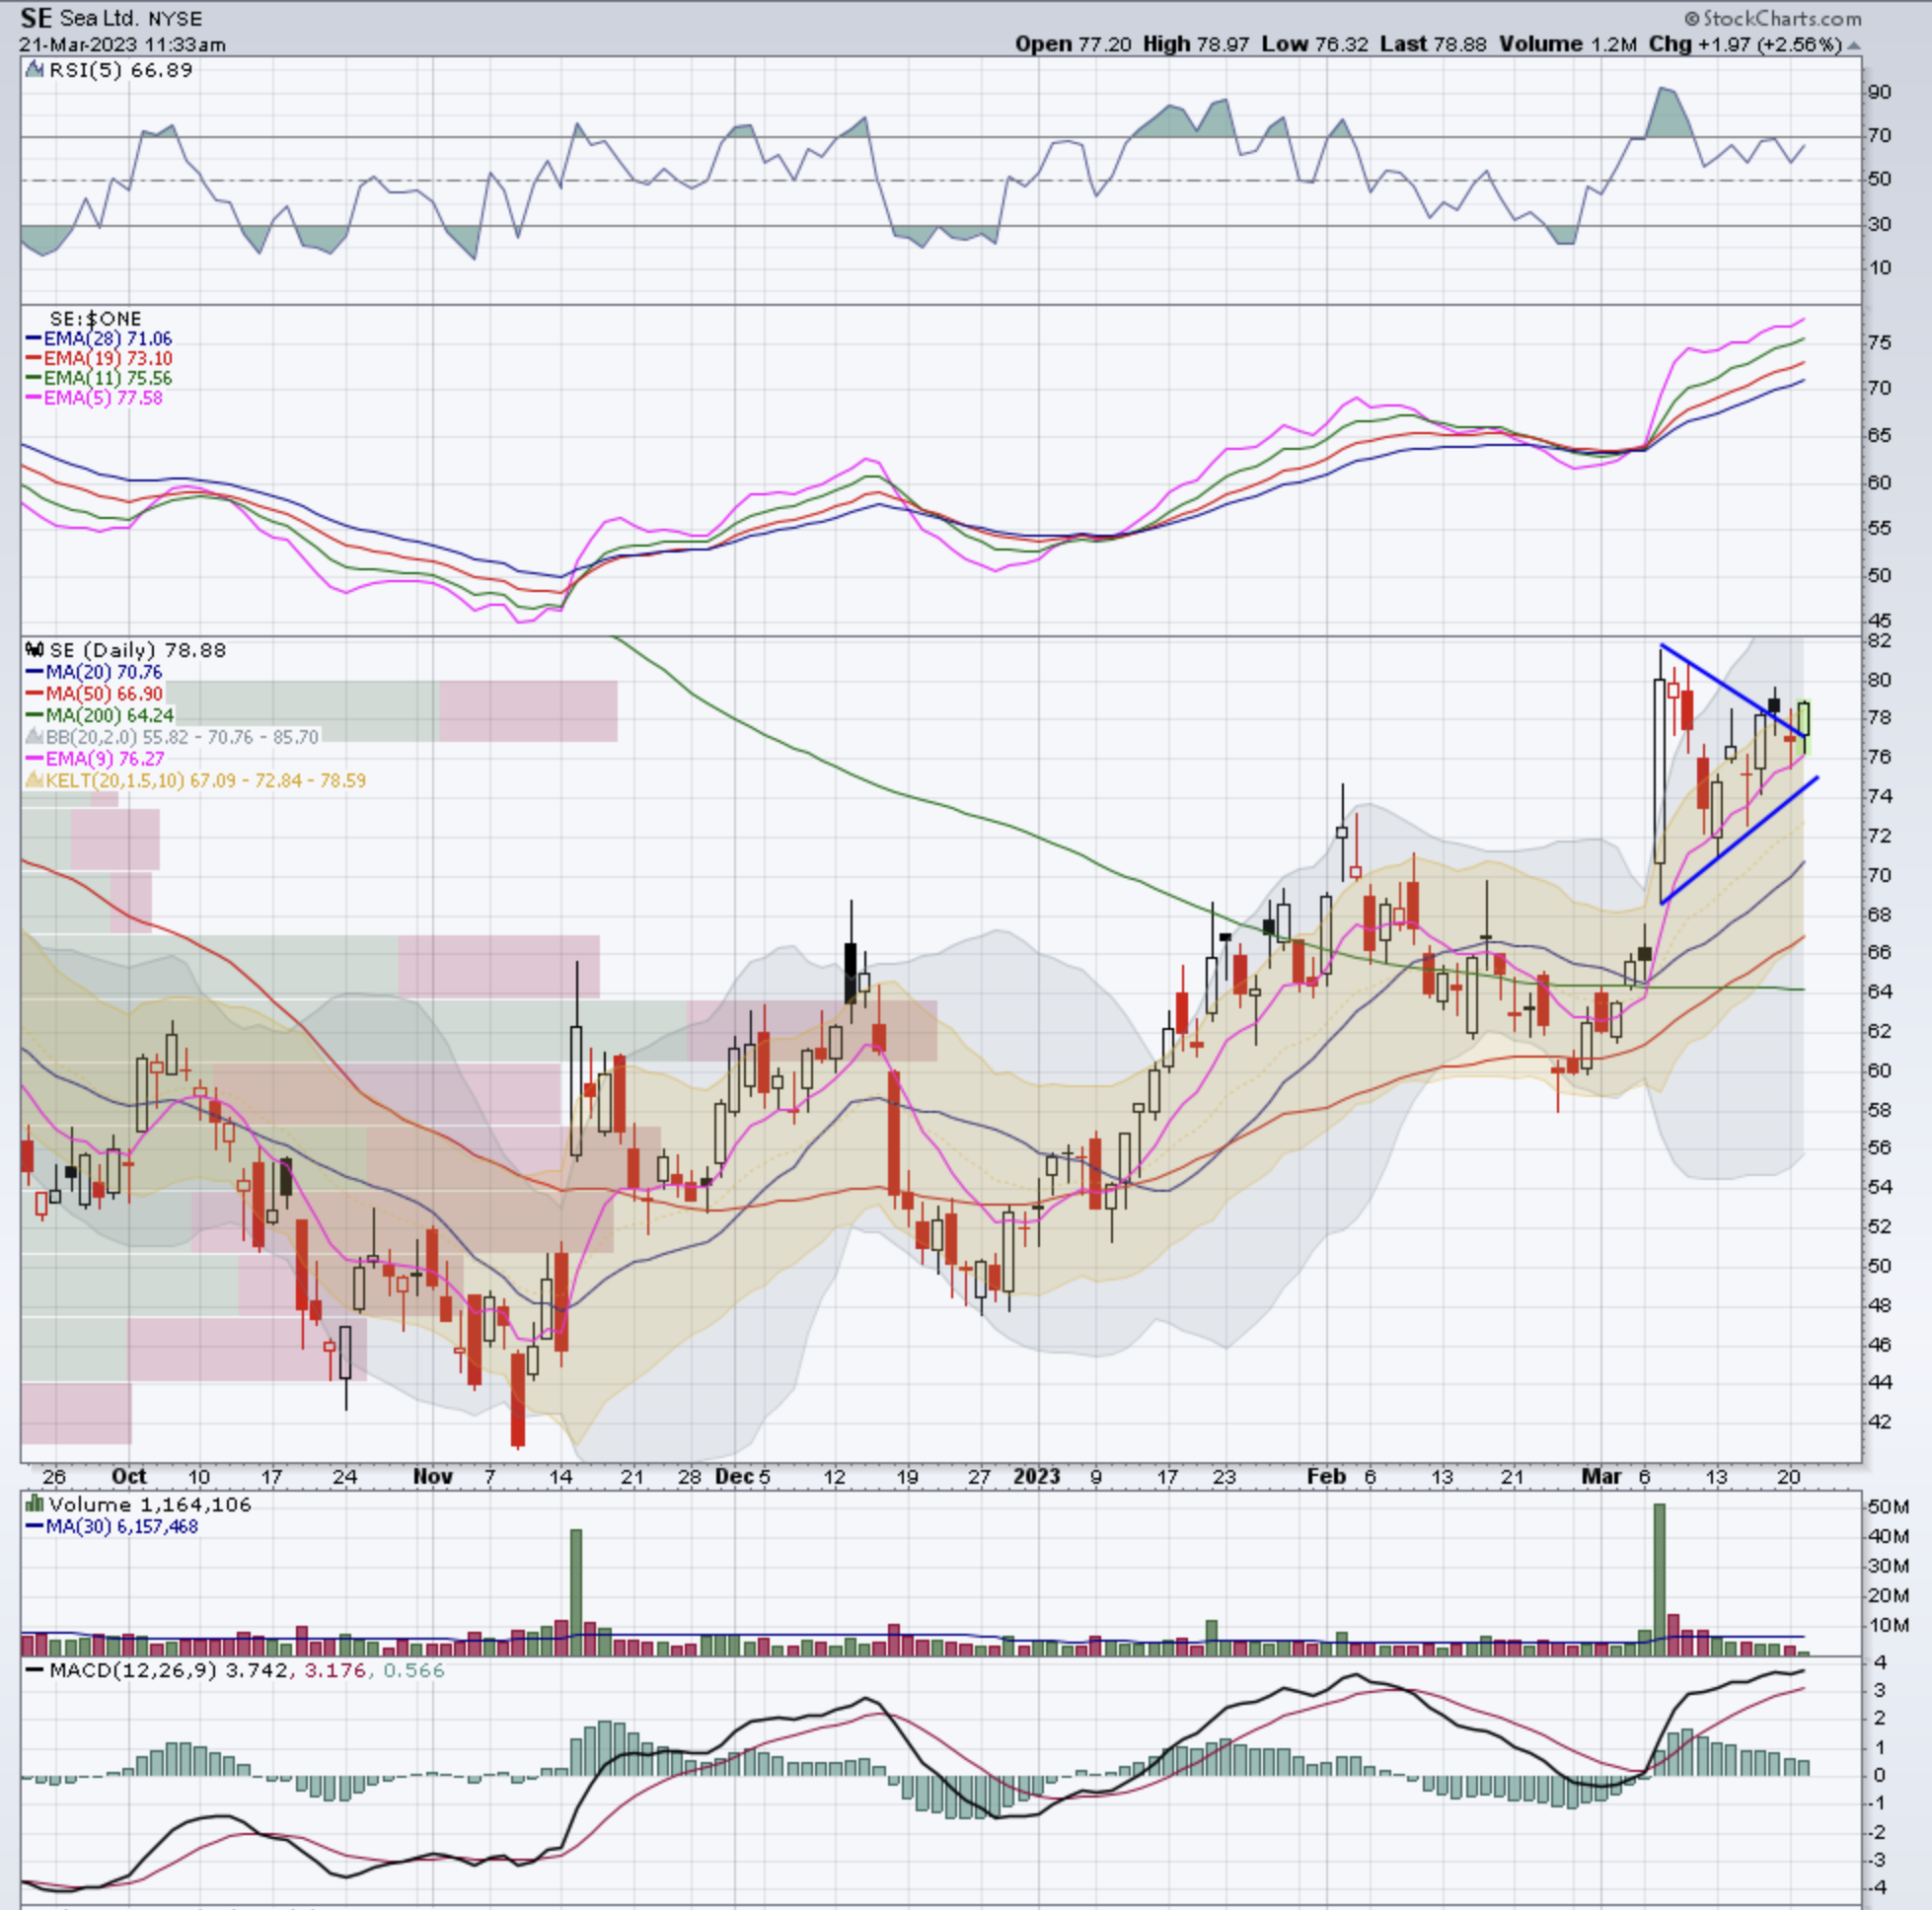Click the Keltner channel legend icon

point(35,780)
